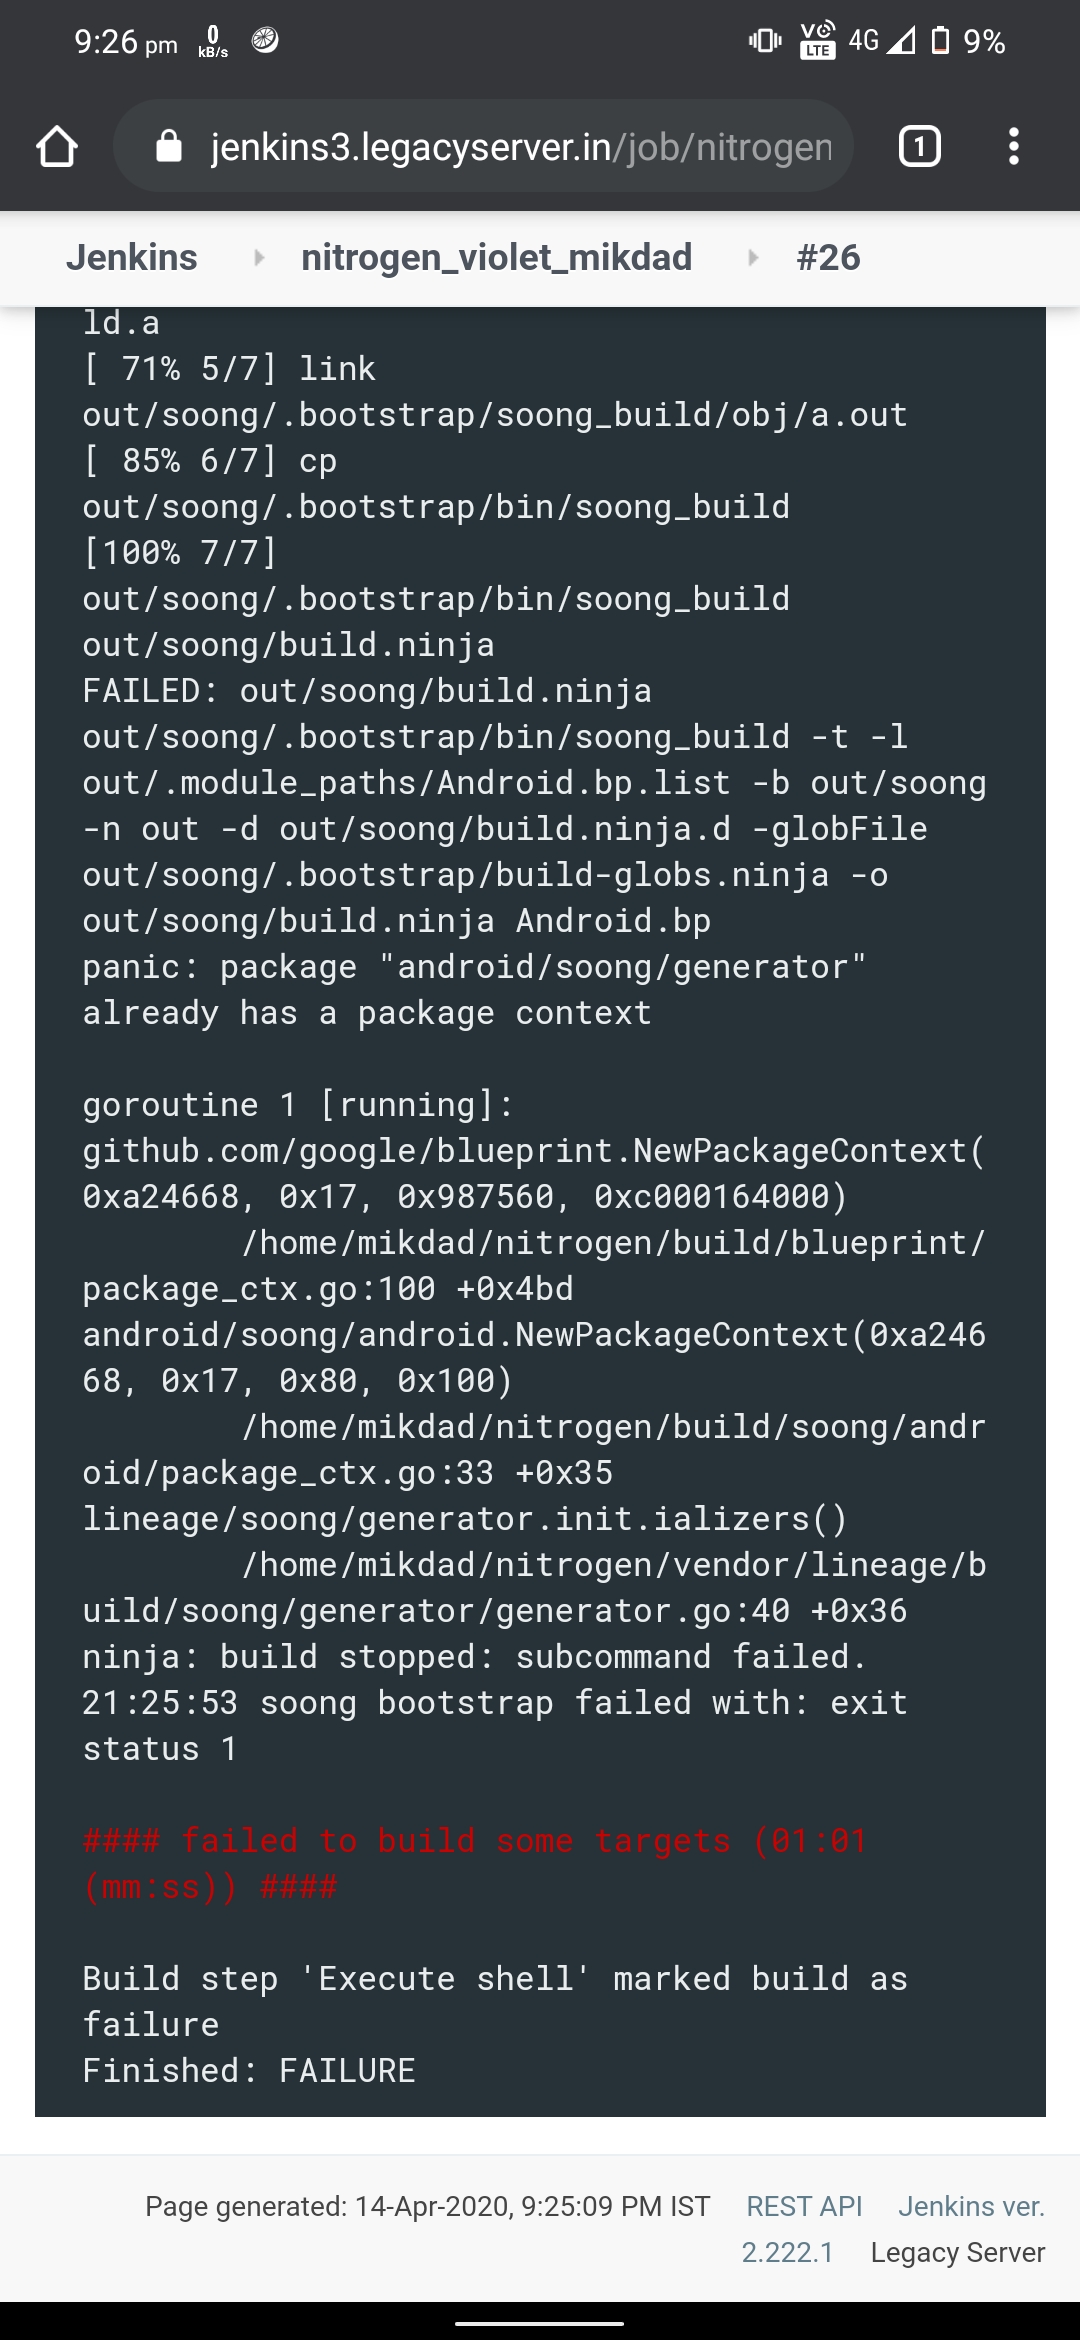Click the chevron after Jenkins breadcrumb
This screenshot has width=1080, height=2340.
[258, 258]
